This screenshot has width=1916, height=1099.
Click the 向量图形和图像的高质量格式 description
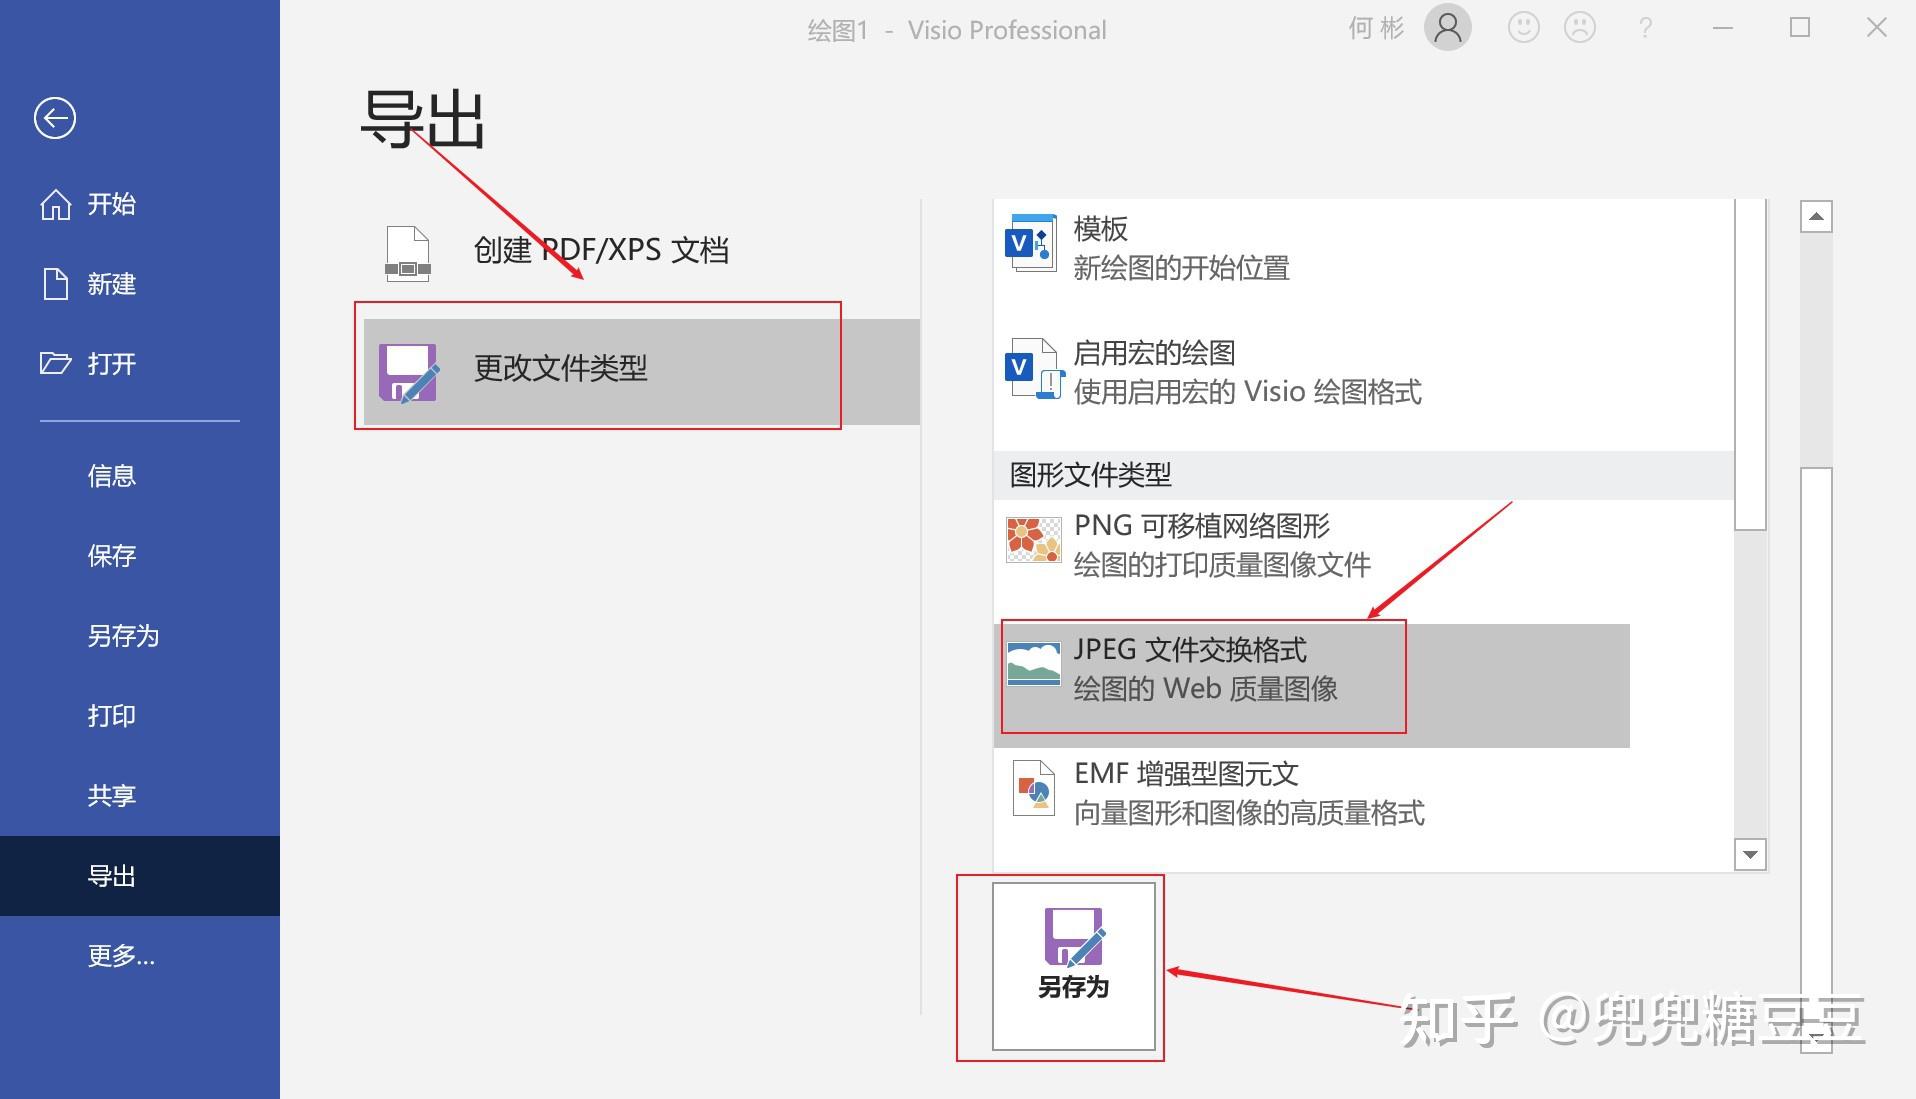[1248, 813]
